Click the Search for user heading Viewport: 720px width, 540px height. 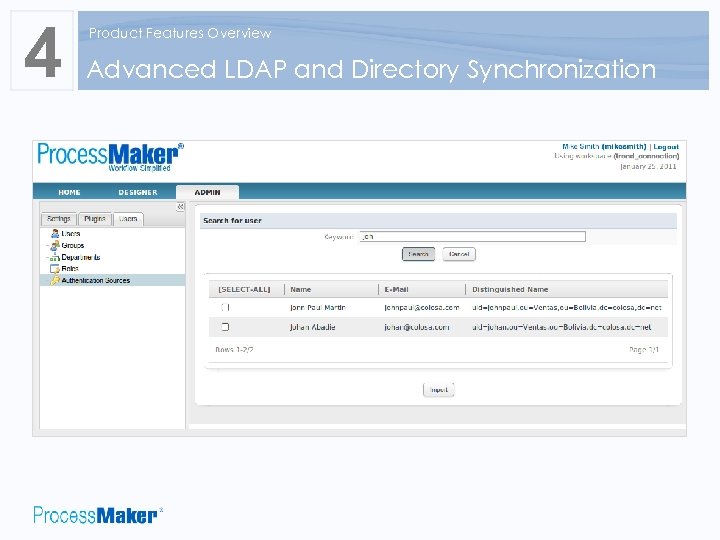point(232,221)
